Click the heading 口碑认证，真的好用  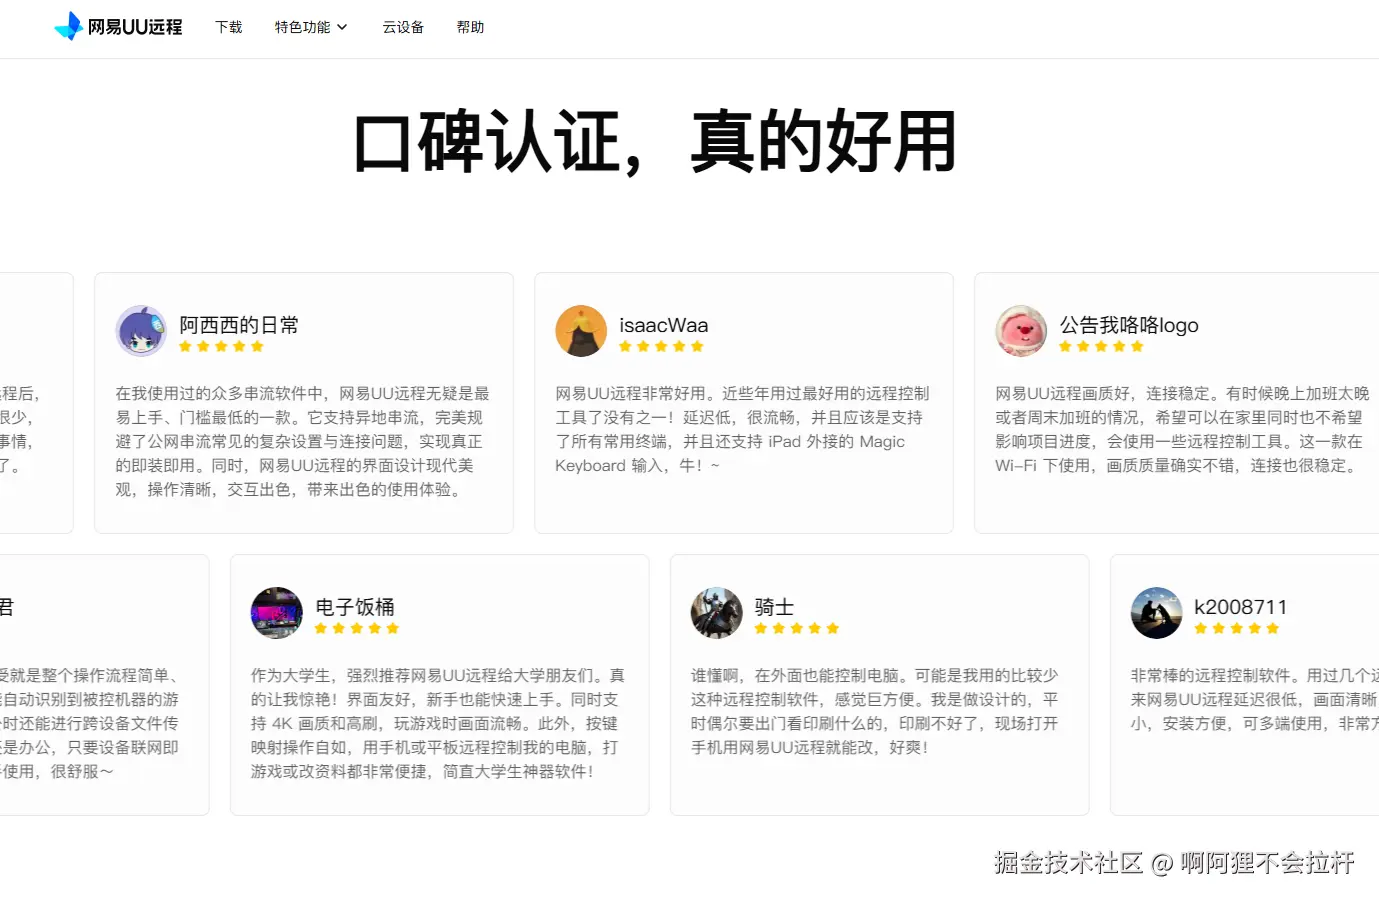click(656, 142)
